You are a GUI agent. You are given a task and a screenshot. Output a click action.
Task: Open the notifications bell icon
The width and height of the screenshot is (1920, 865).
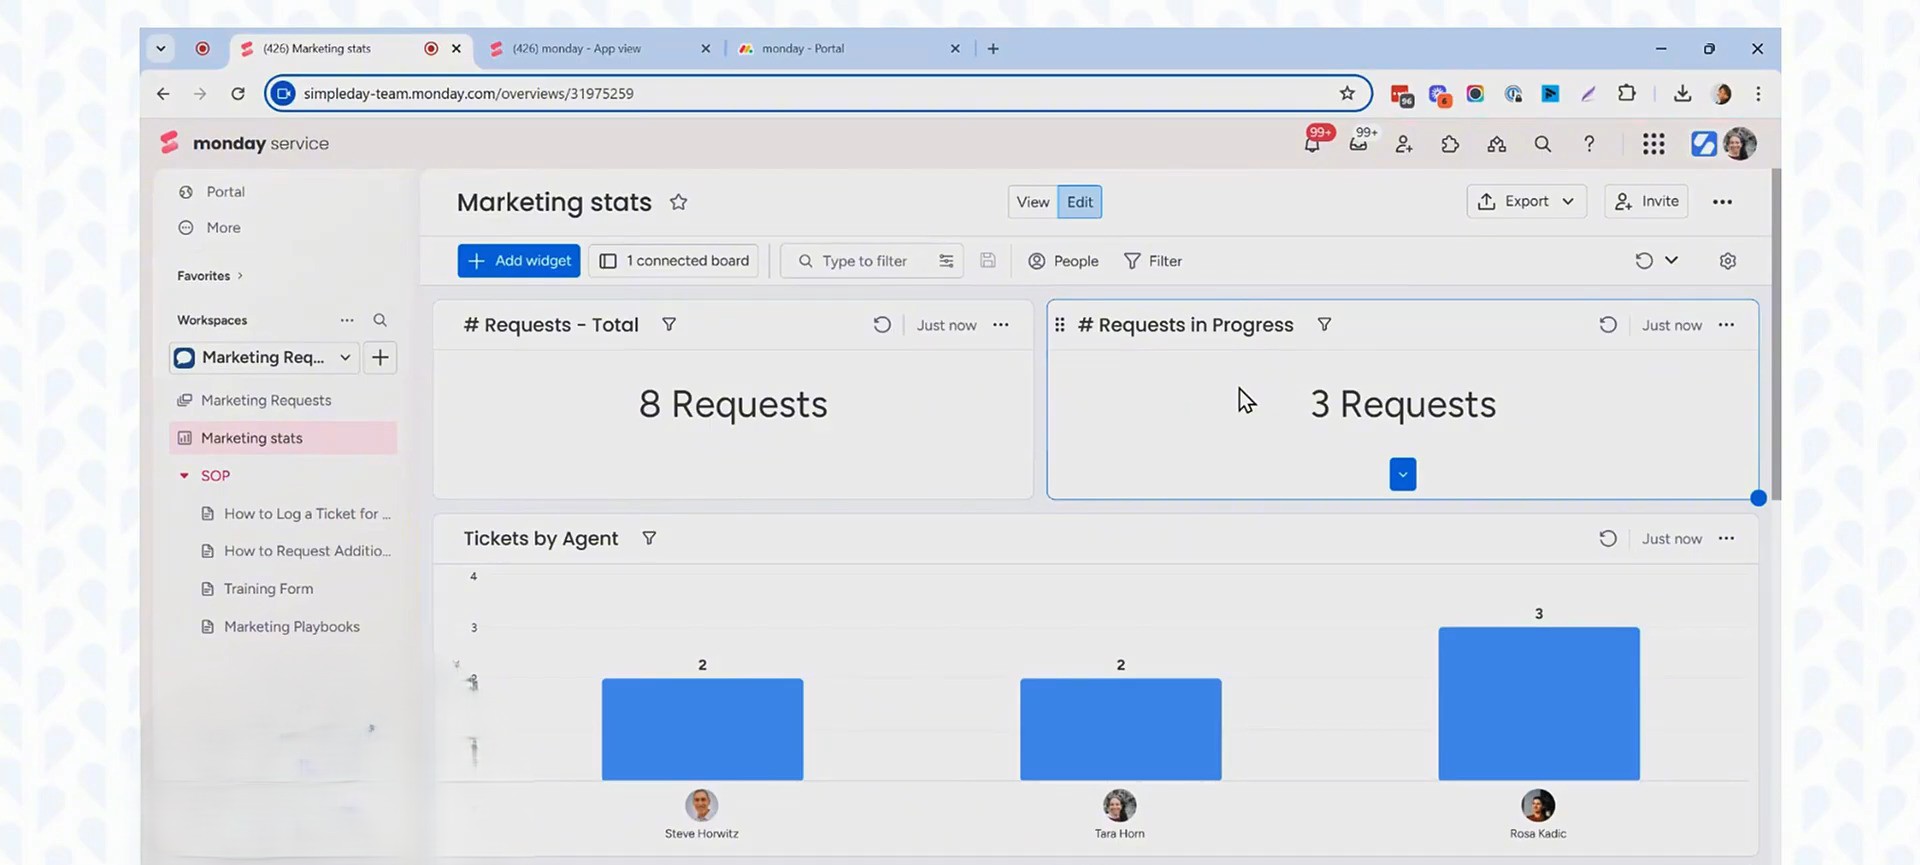[1312, 145]
